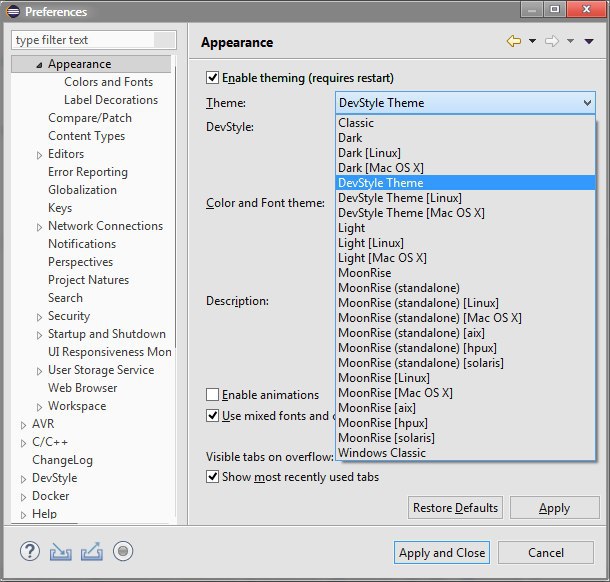This screenshot has height=582, width=610.
Task: Click the export preferences icon
Action: [92, 552]
